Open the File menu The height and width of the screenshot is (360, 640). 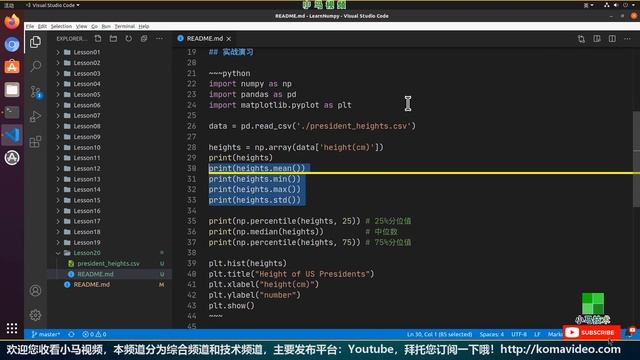point(30,26)
